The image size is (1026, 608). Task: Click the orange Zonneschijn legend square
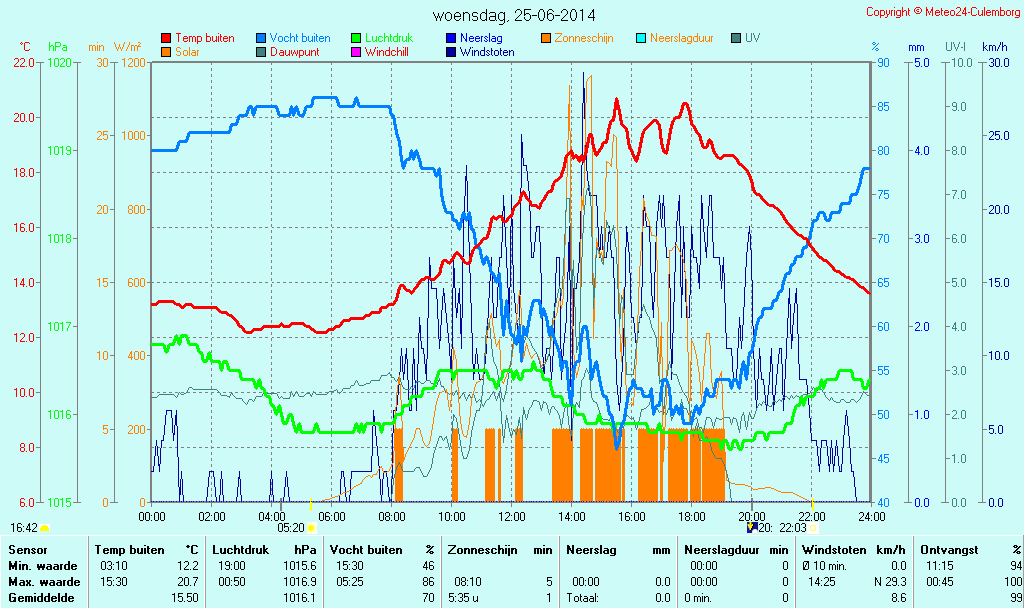click(545, 38)
